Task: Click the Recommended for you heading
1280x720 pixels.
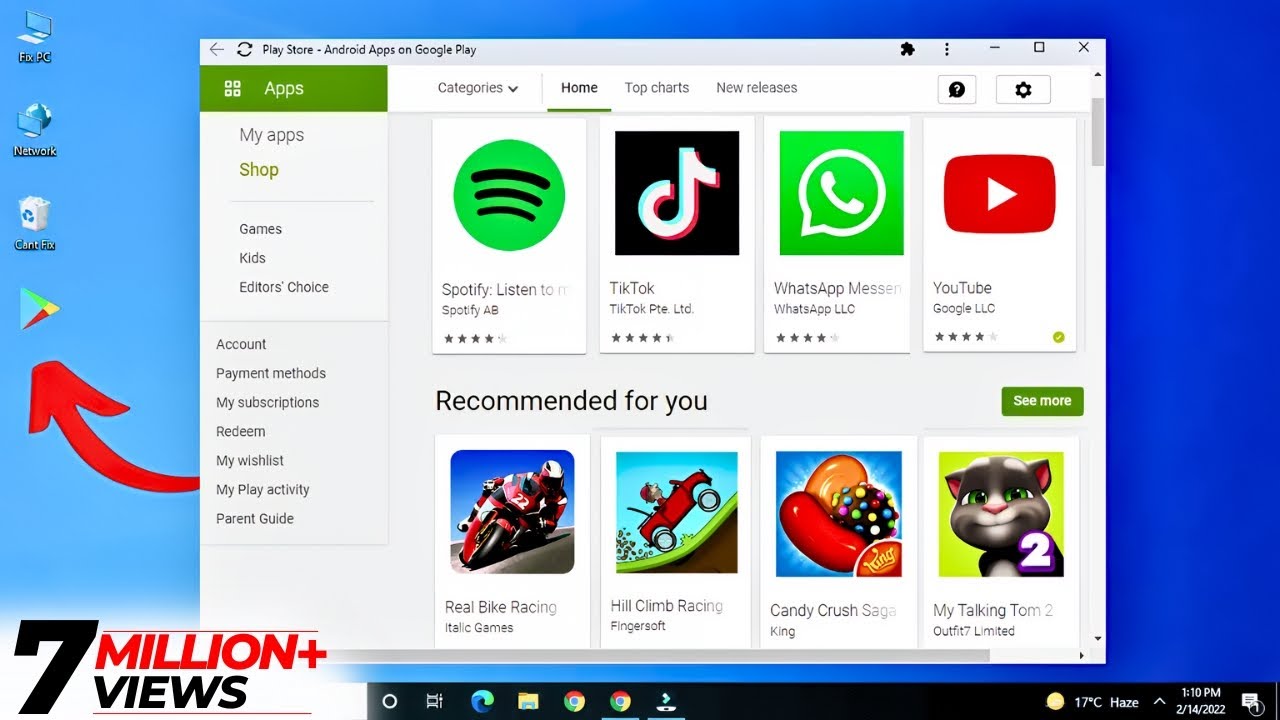Action: coord(571,401)
